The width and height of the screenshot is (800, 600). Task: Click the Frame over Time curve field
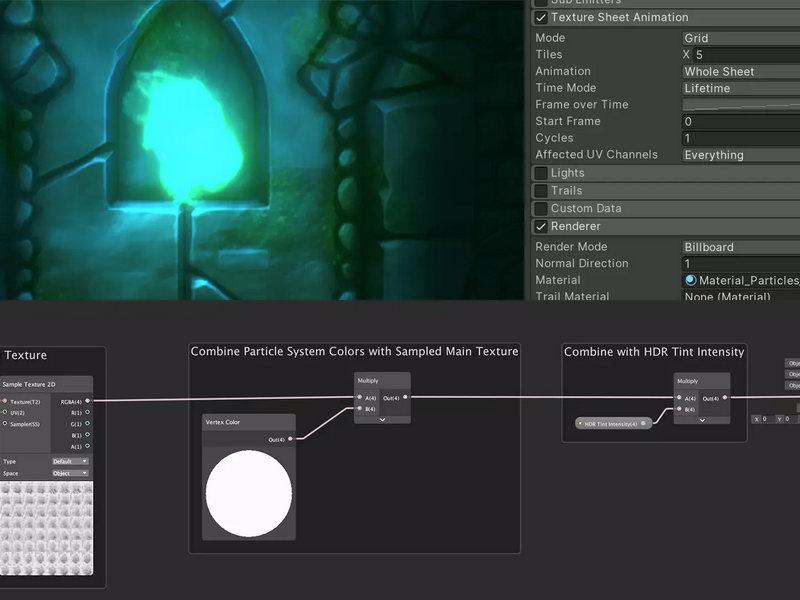741,105
